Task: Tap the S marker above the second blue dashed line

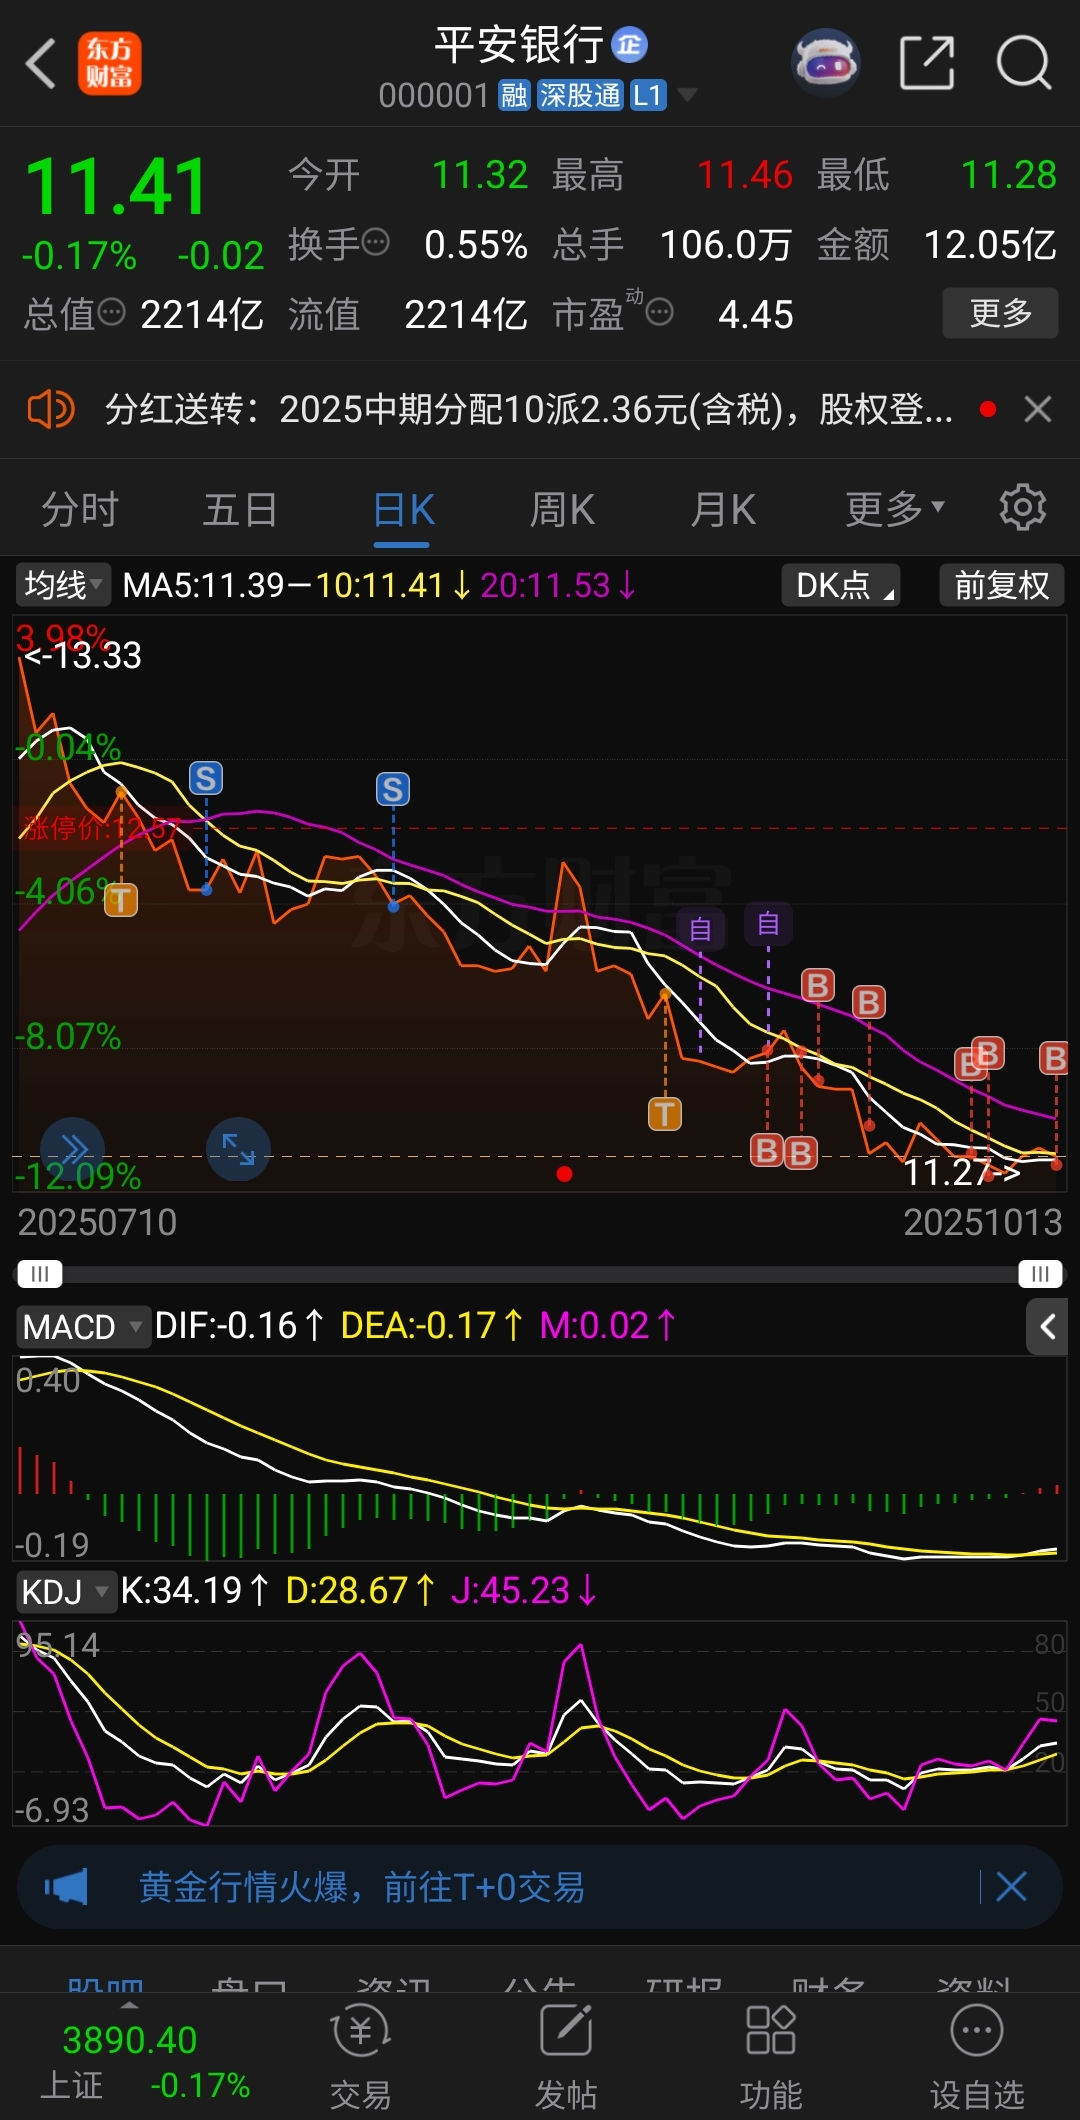Action: click(393, 789)
